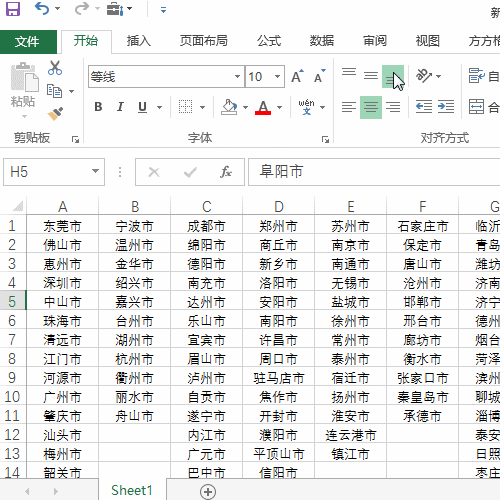Toggle bold formatting
Image resolution: width=500 pixels, height=500 pixels.
(98, 107)
